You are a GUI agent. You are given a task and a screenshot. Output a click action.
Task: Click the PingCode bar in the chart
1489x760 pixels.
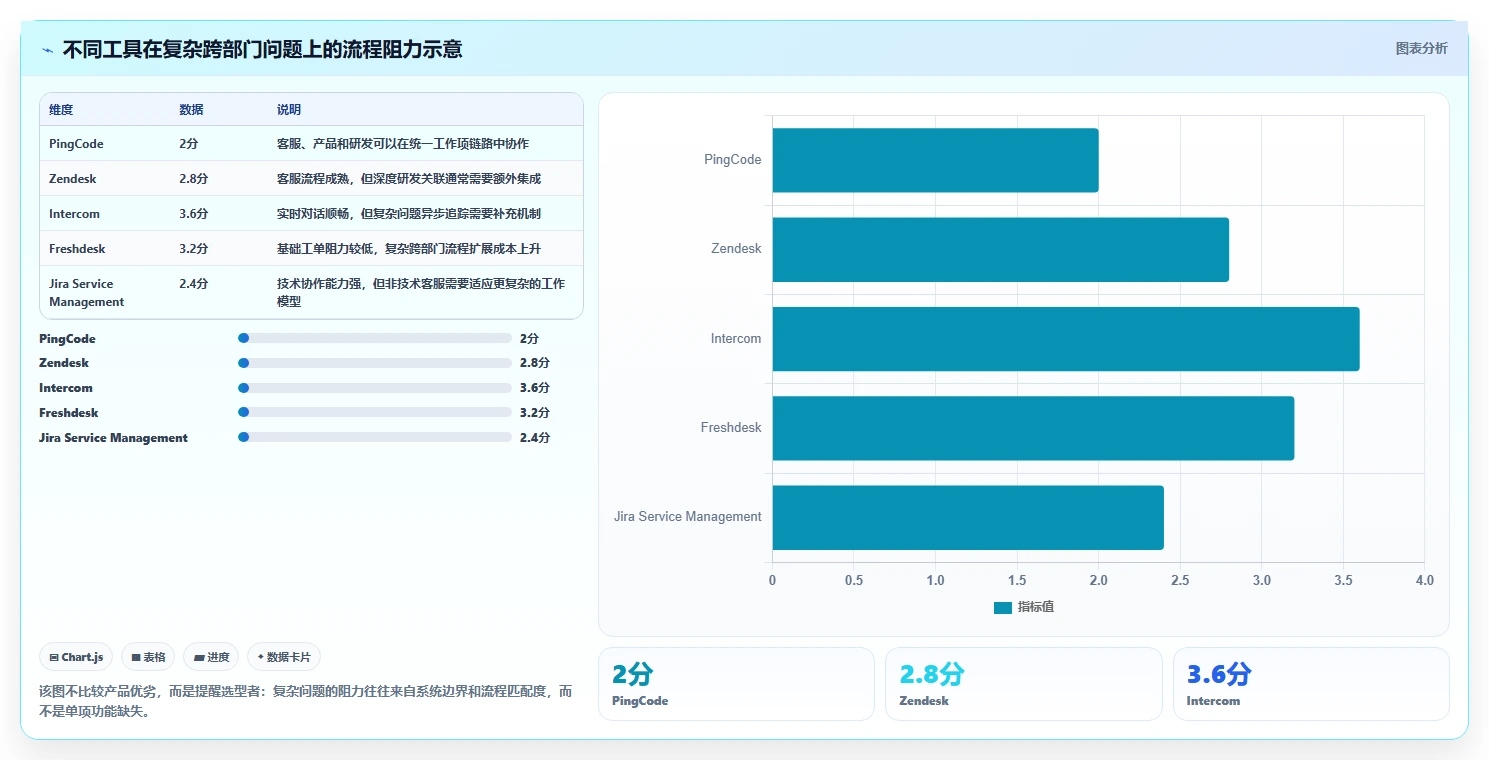pos(935,160)
